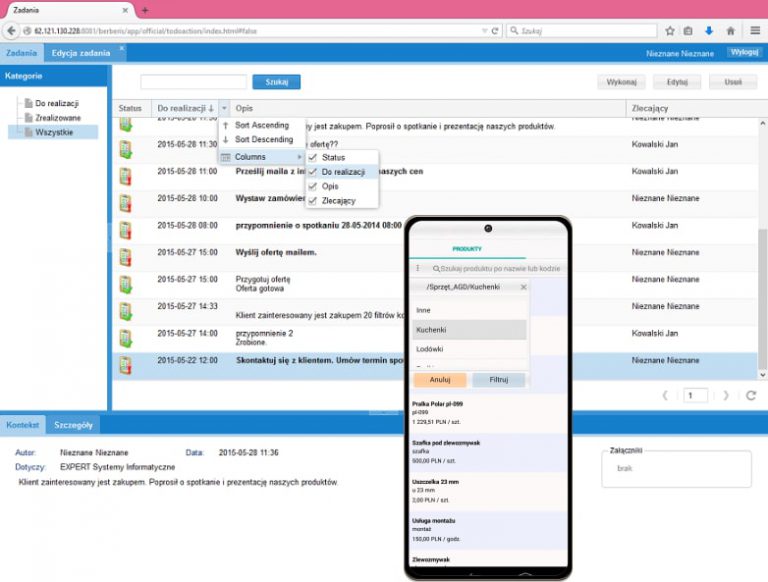Expand the Columns submenu
The height and width of the screenshot is (582, 768).
pos(260,158)
